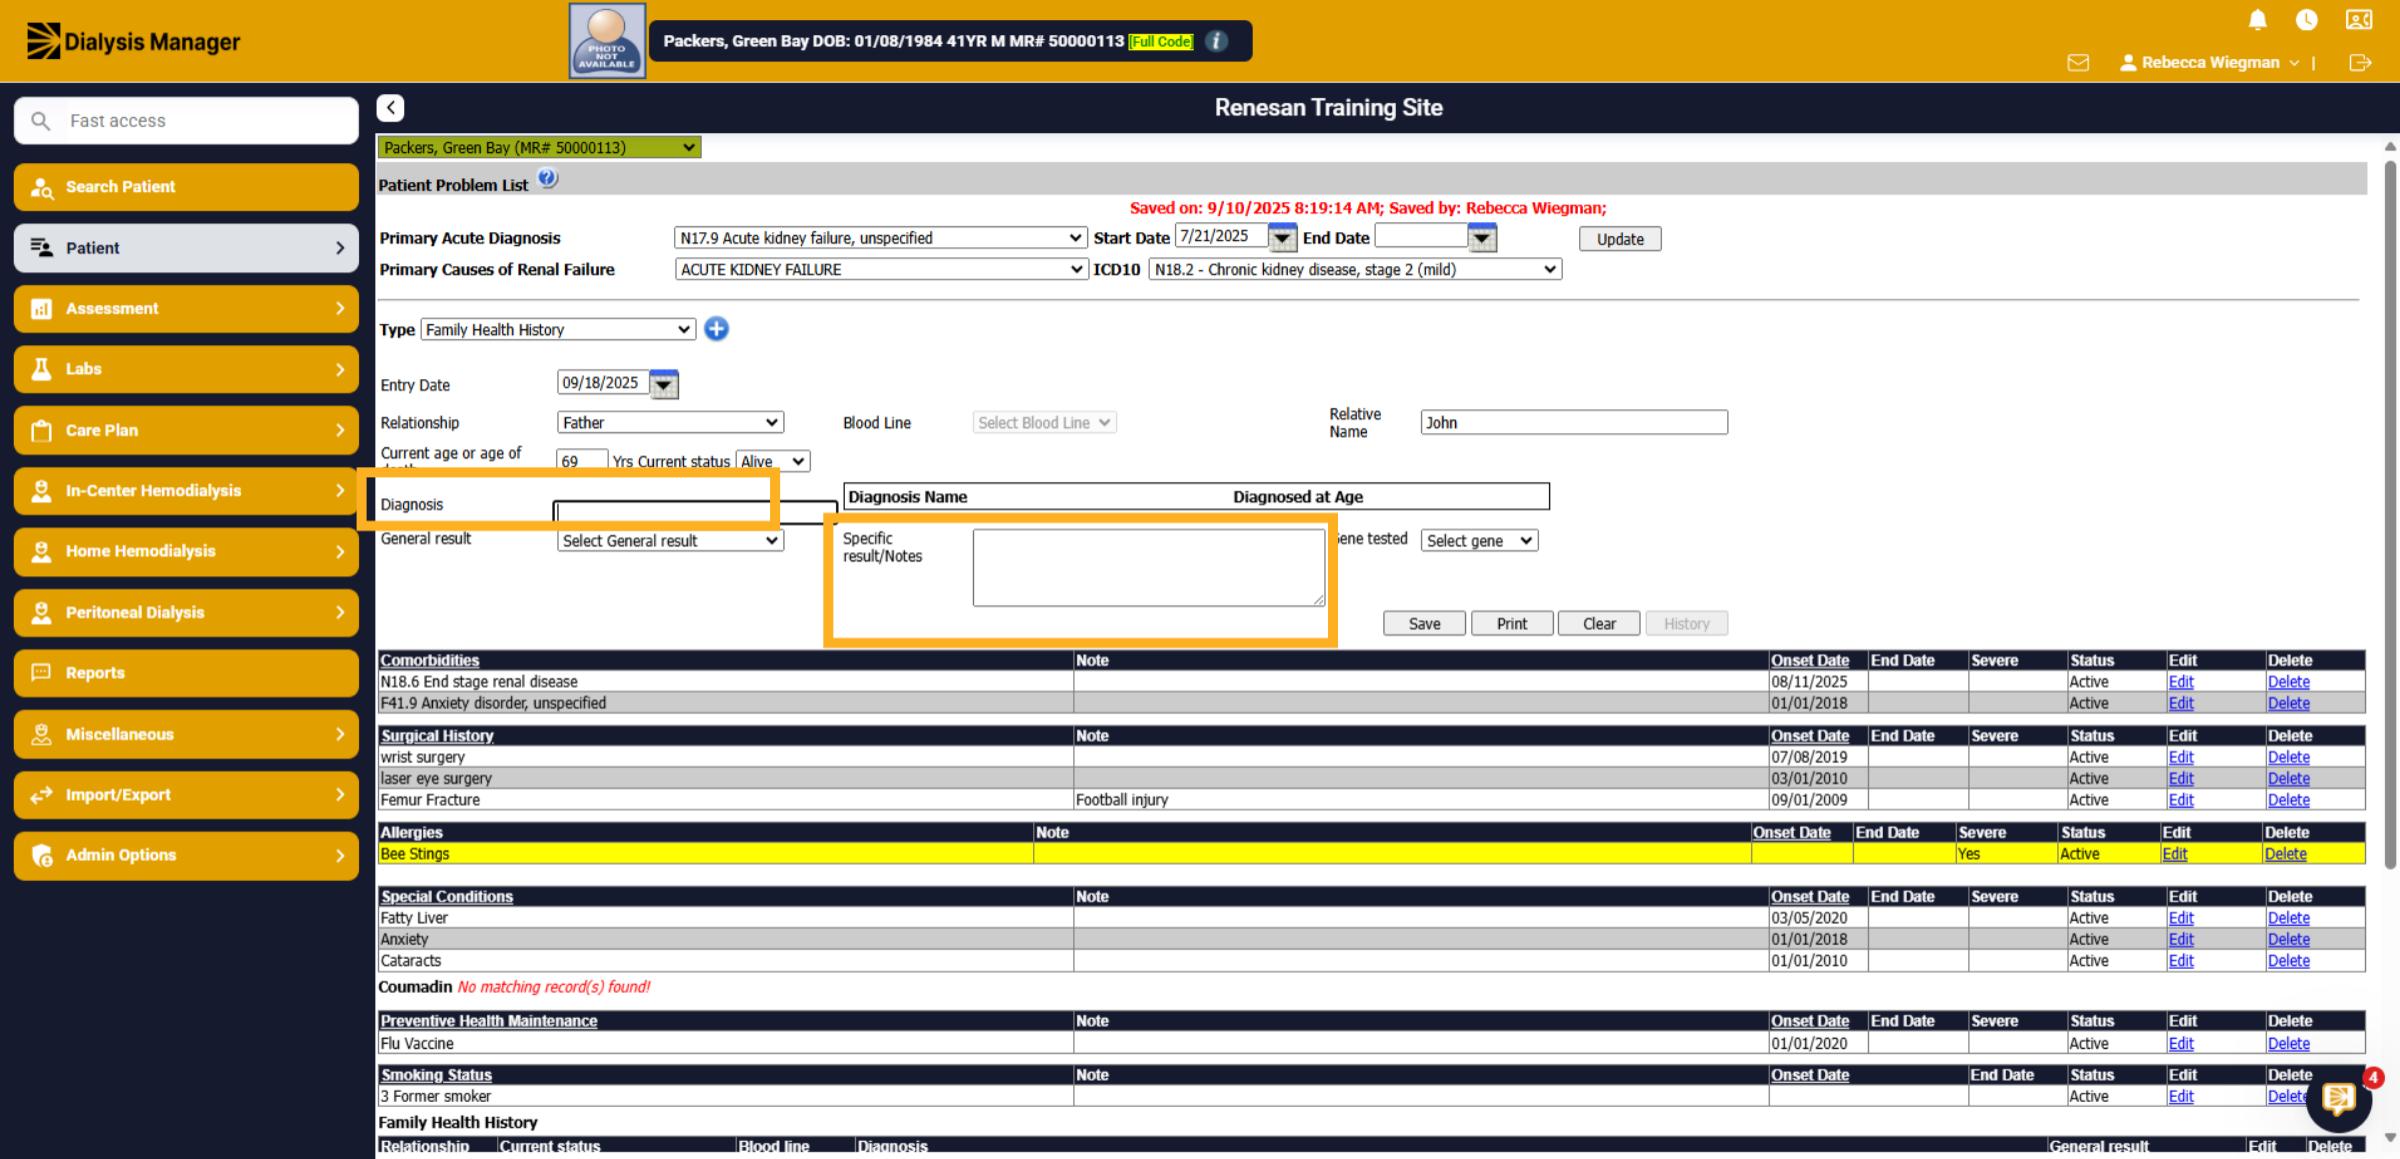Click the Print button
2400x1159 pixels.
click(1512, 624)
